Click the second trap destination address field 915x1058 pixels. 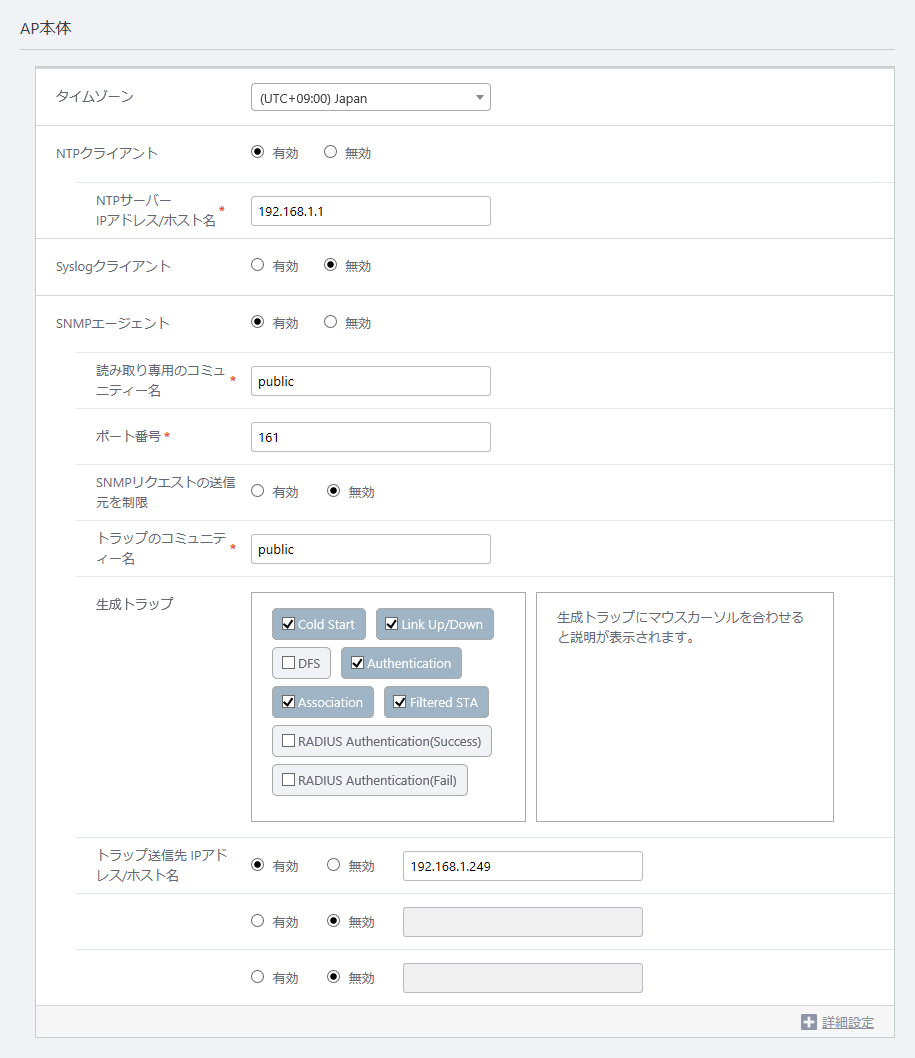point(523,922)
